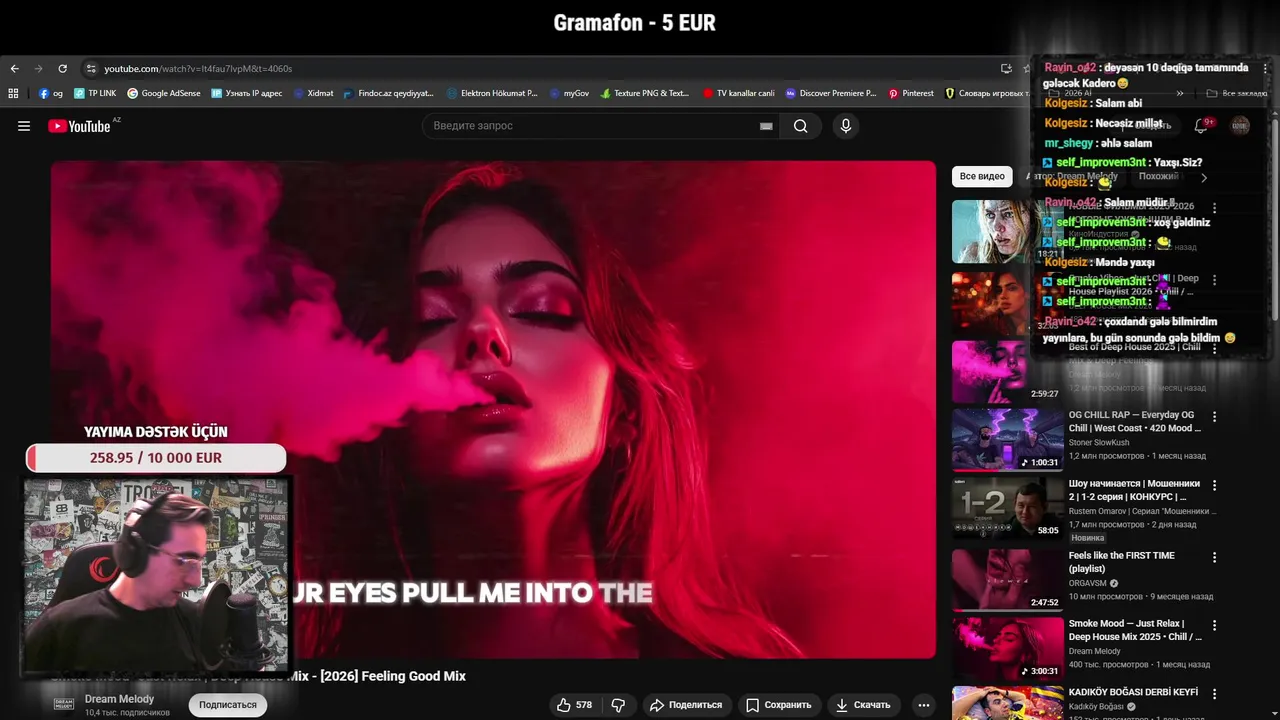
Task: Open the TP LINK bookmark
Action: (x=95, y=93)
